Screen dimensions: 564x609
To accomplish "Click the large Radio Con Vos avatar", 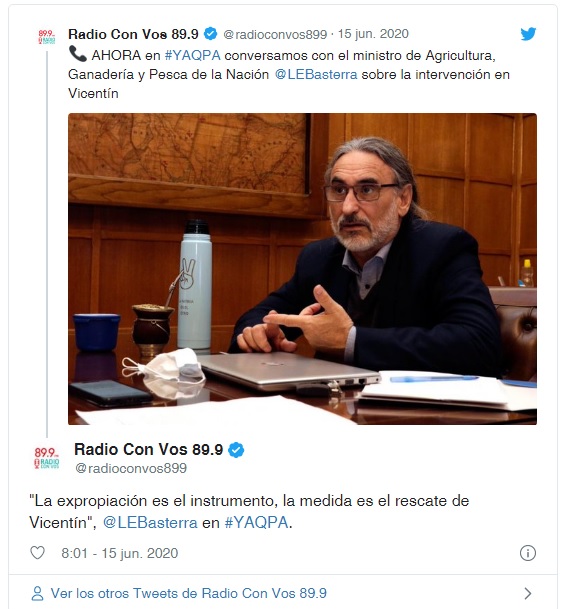I will [x=47, y=458].
